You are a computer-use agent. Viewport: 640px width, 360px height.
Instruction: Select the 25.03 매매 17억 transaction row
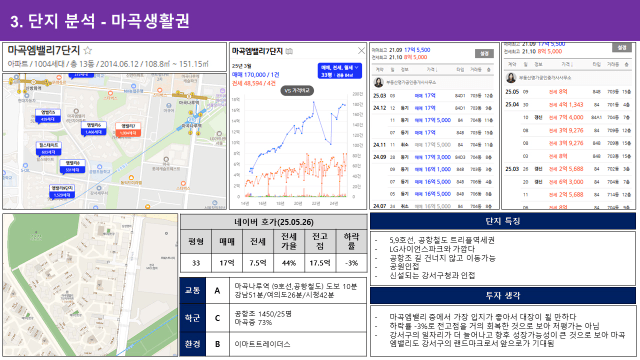click(x=433, y=96)
